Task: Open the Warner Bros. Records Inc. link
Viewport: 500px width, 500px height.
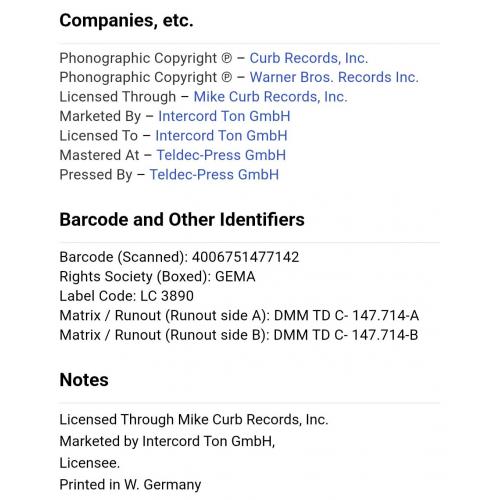Action: pyautogui.click(x=334, y=77)
